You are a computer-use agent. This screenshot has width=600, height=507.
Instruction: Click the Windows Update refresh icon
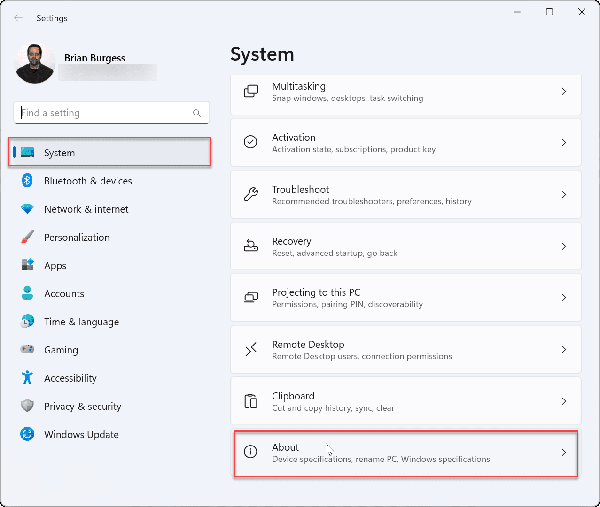pyautogui.click(x=27, y=434)
